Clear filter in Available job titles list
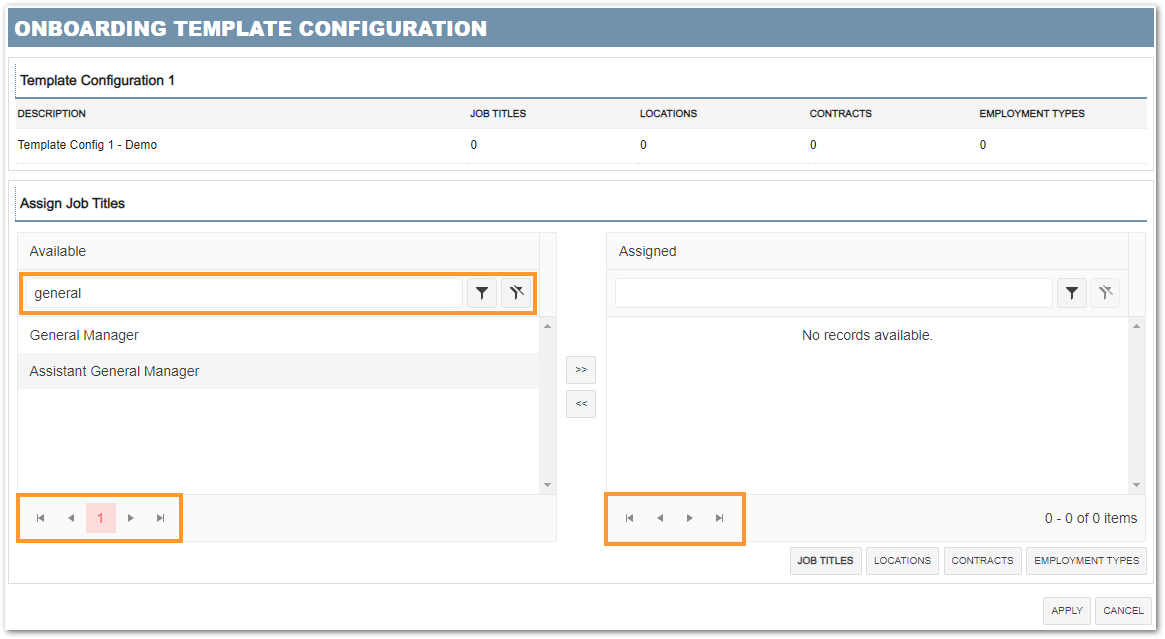Viewport: 1165px width, 639px height. click(516, 293)
